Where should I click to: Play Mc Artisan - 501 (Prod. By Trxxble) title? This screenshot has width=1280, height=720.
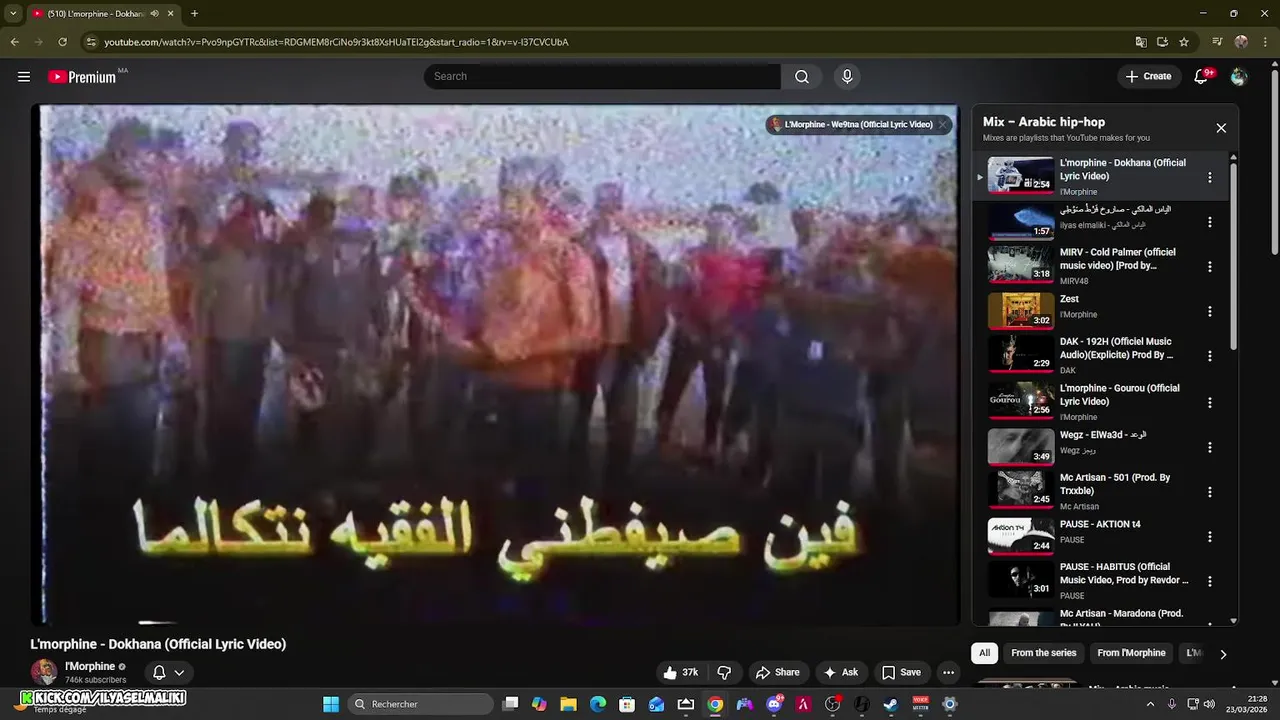tap(1115, 484)
